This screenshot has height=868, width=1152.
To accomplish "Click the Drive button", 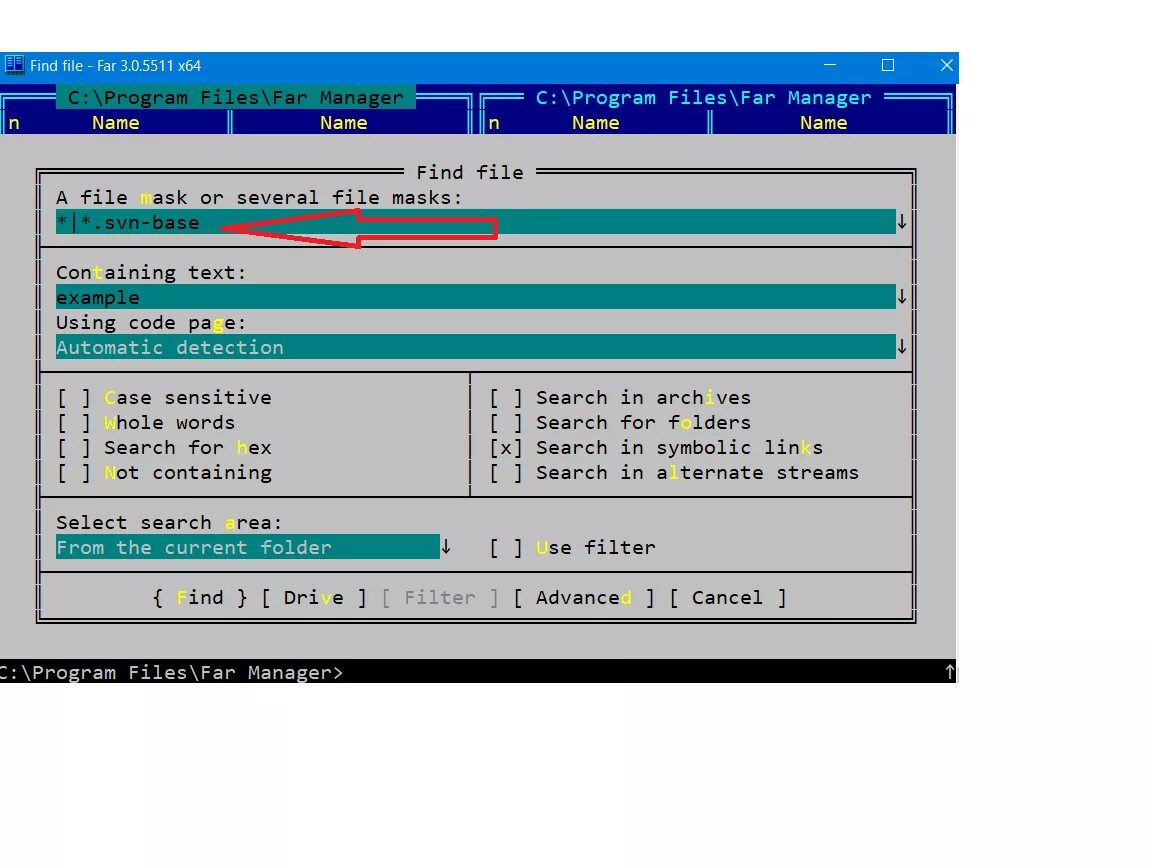I will click(x=314, y=598).
